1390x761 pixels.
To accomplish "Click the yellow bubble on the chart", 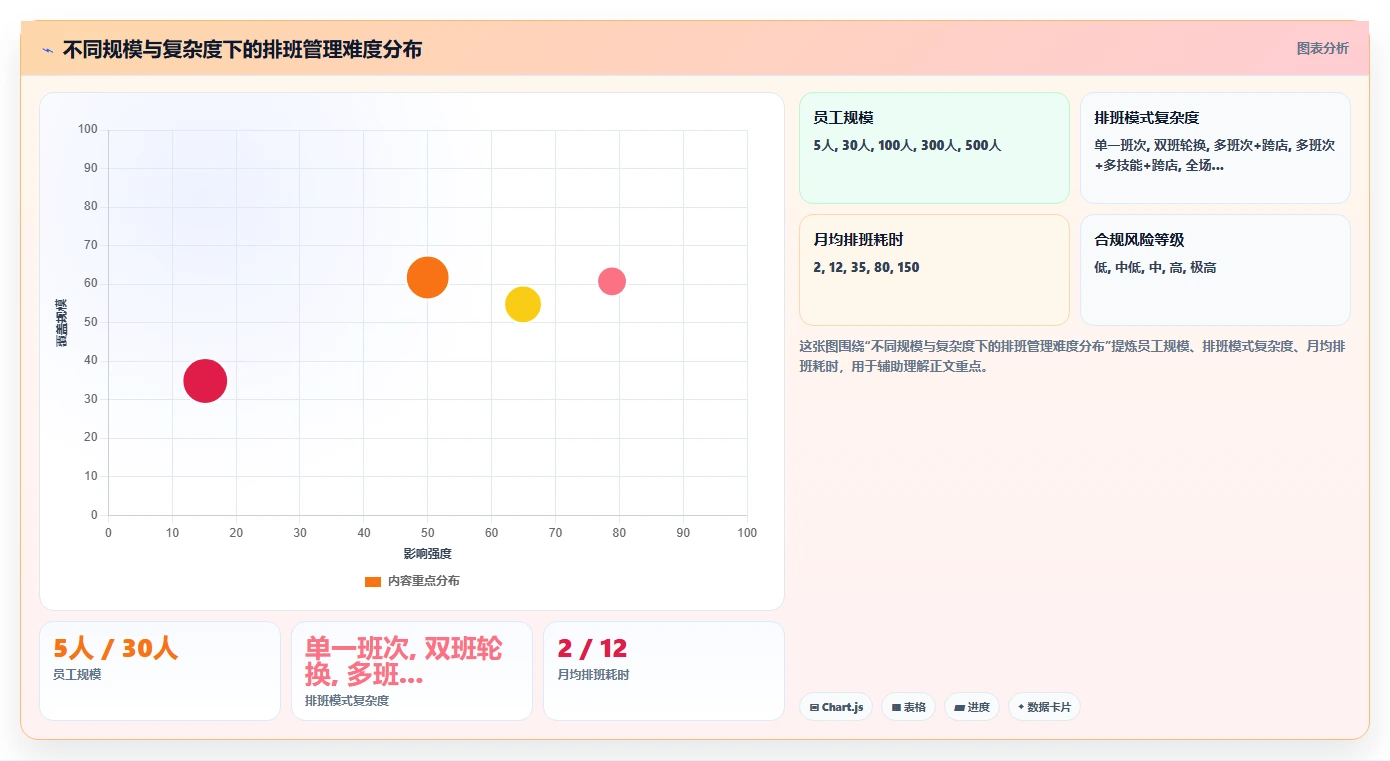I will [x=522, y=304].
